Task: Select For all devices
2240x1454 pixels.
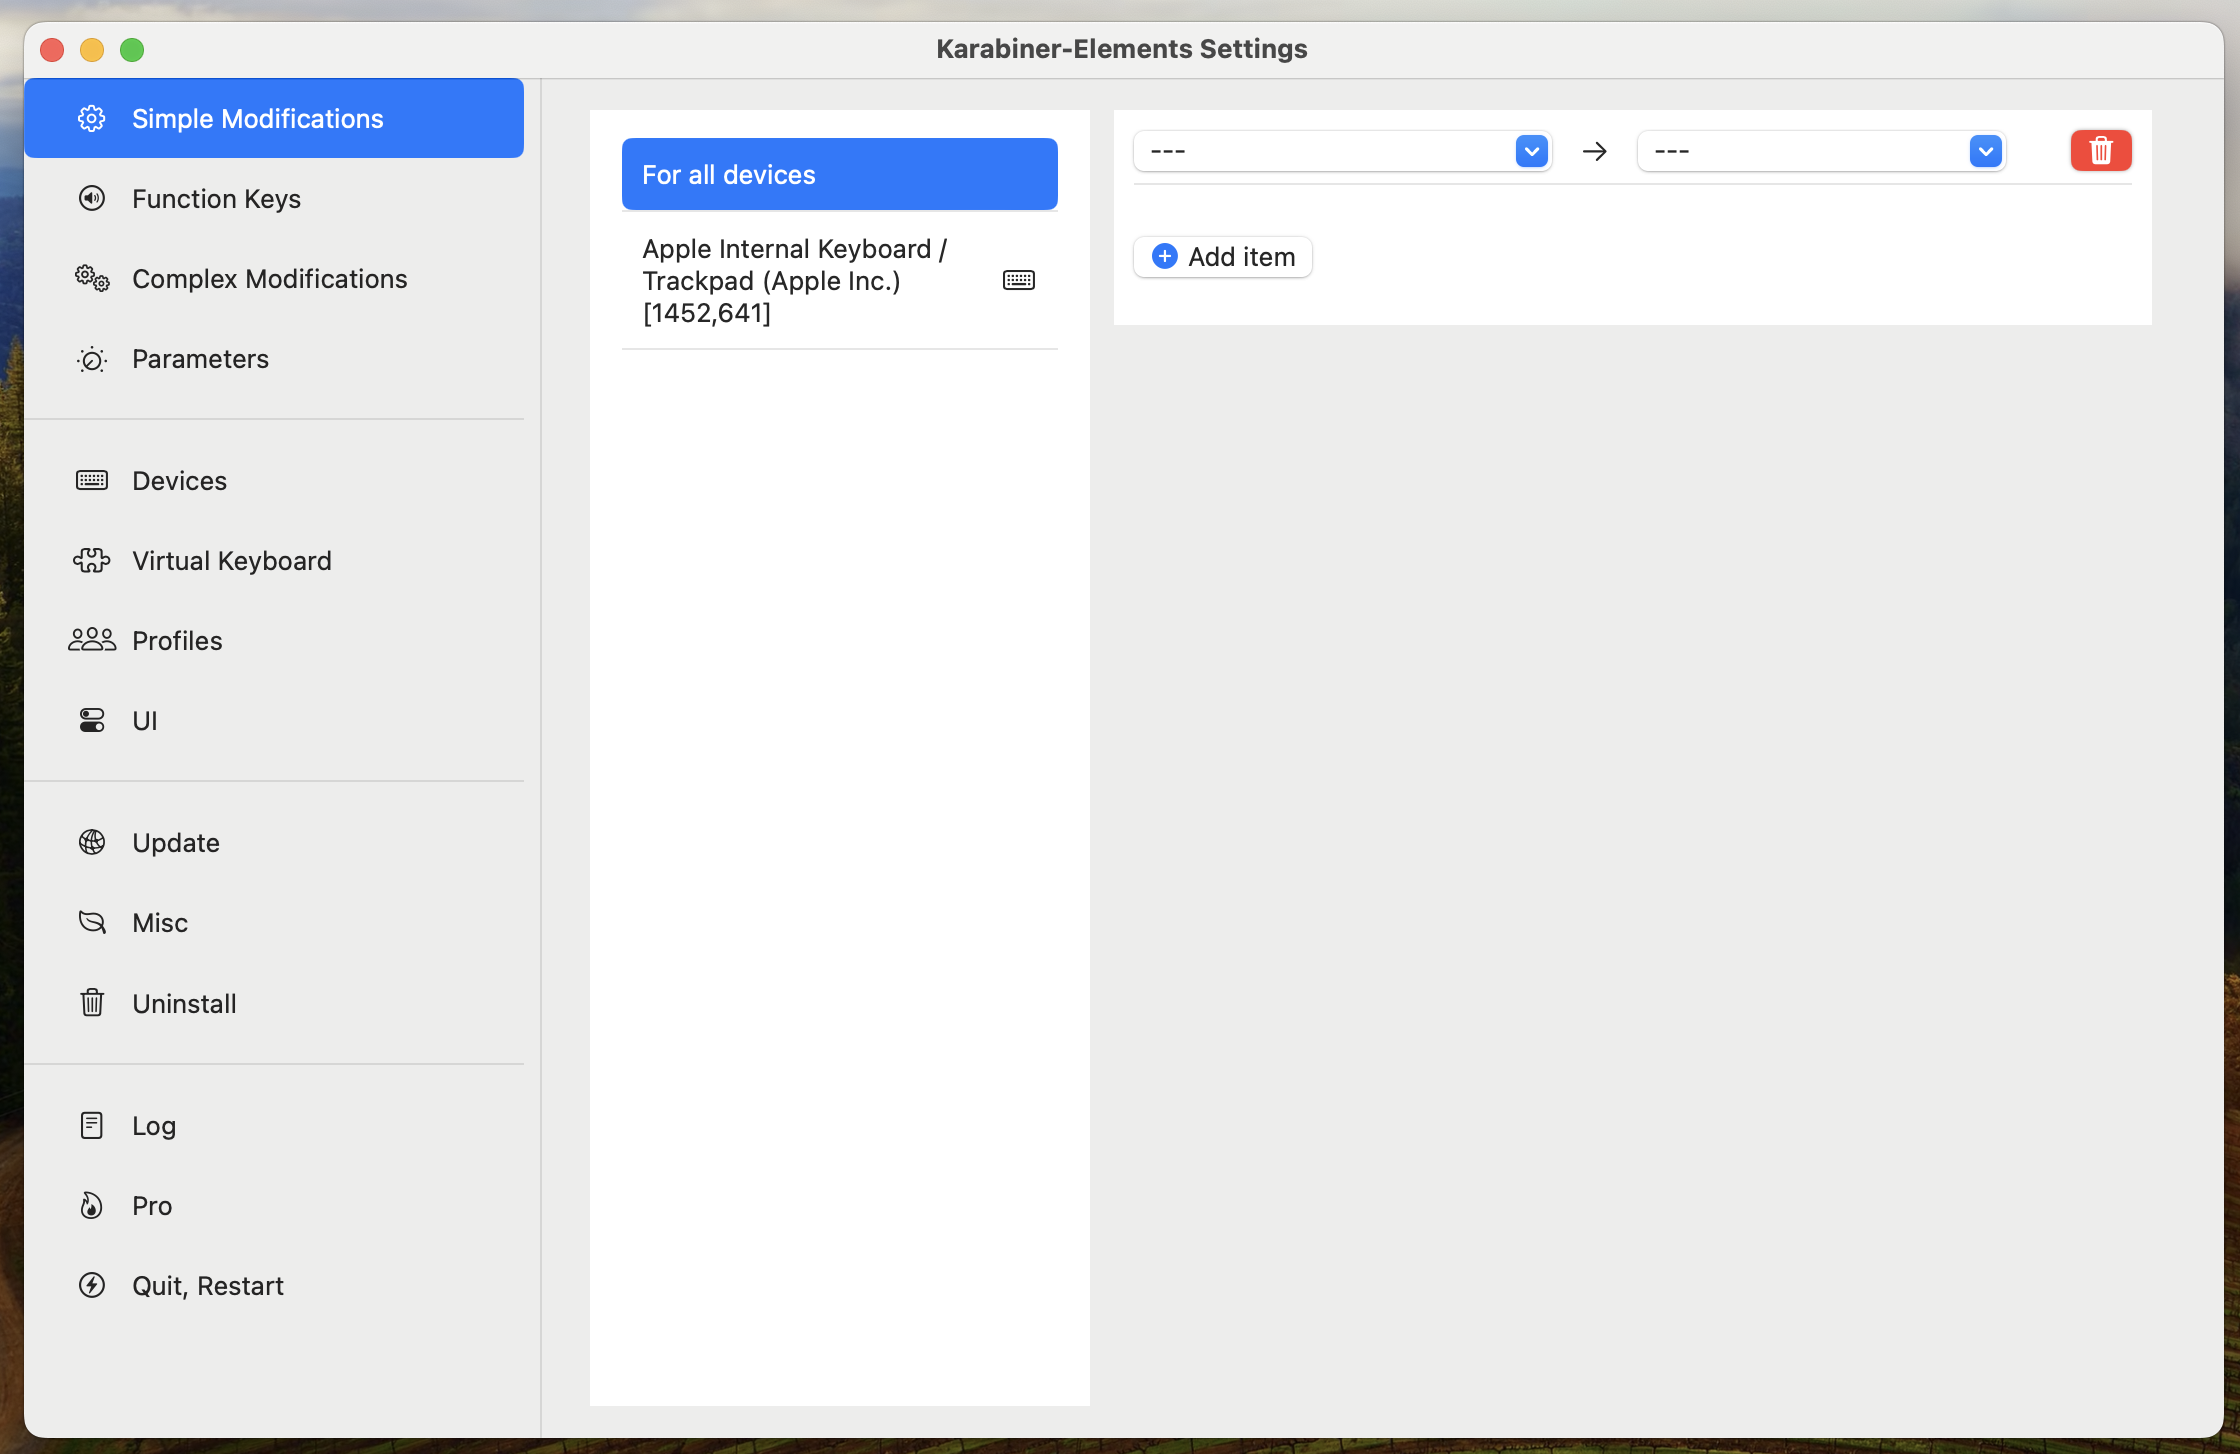Action: coord(840,174)
